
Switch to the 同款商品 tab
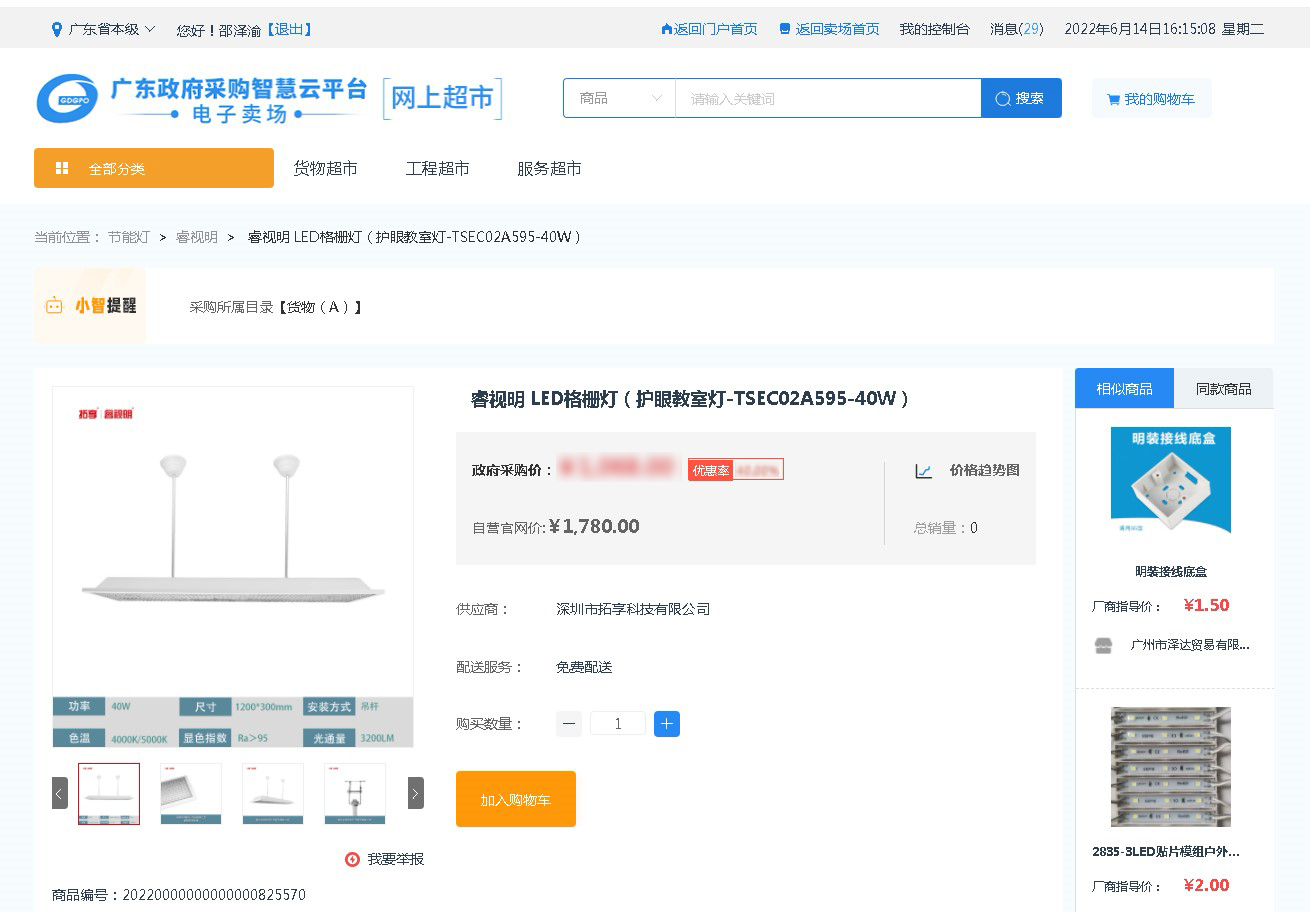click(x=1223, y=389)
